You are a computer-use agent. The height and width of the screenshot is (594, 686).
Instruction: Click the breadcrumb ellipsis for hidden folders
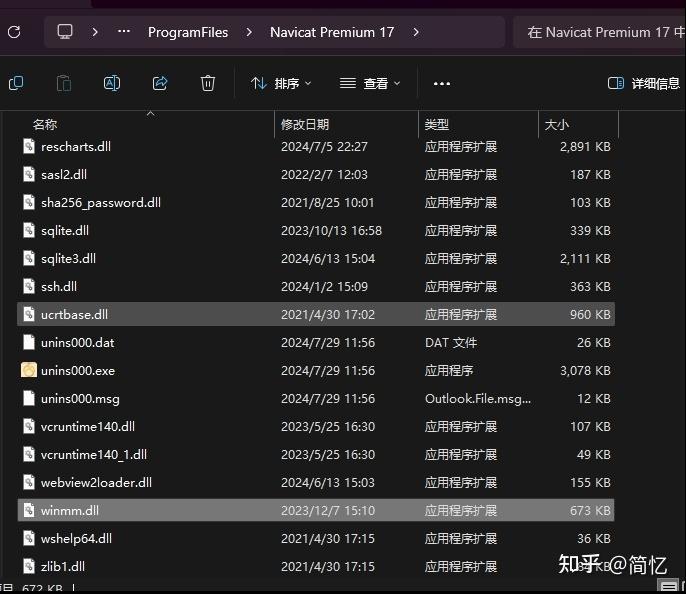click(124, 31)
